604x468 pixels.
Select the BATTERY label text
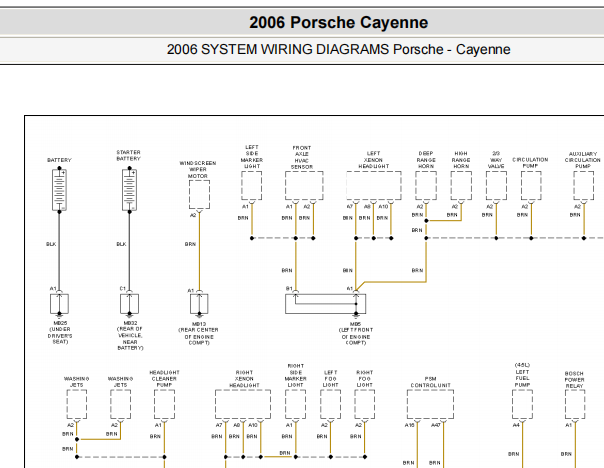pos(59,160)
